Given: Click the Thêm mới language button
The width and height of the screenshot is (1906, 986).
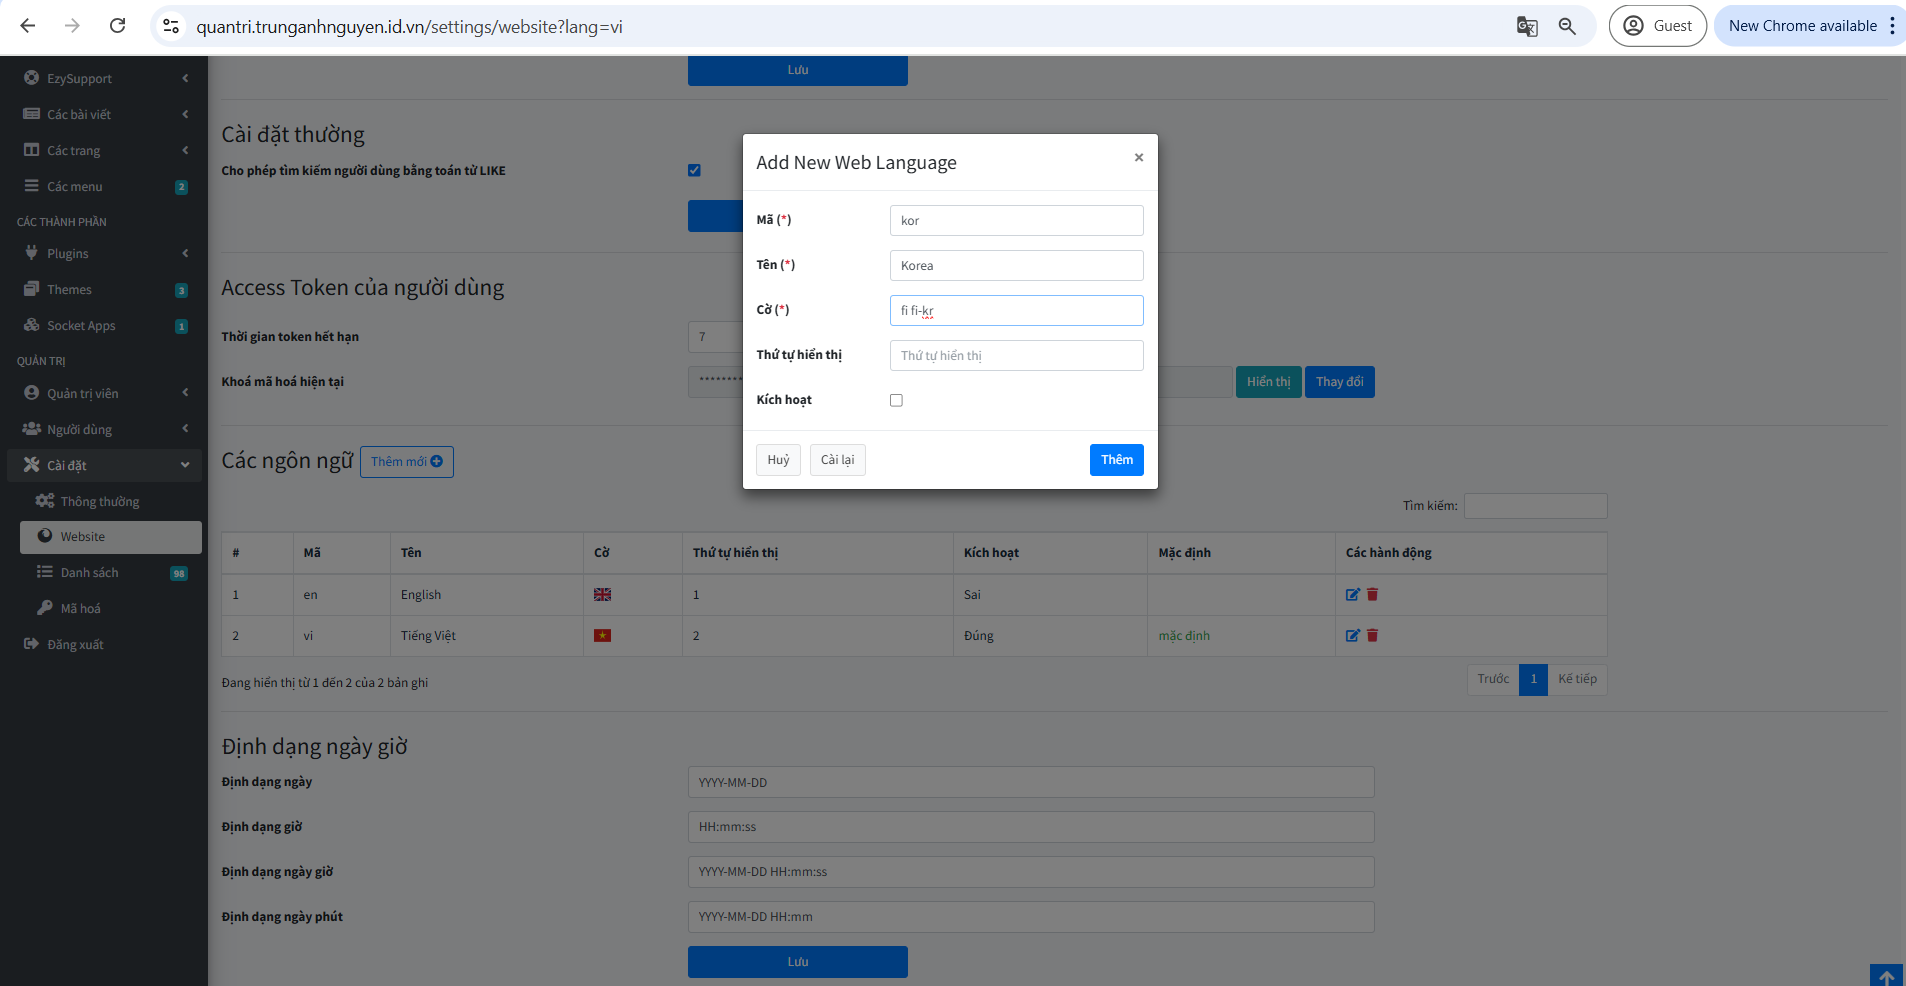Looking at the screenshot, I should pyautogui.click(x=407, y=462).
